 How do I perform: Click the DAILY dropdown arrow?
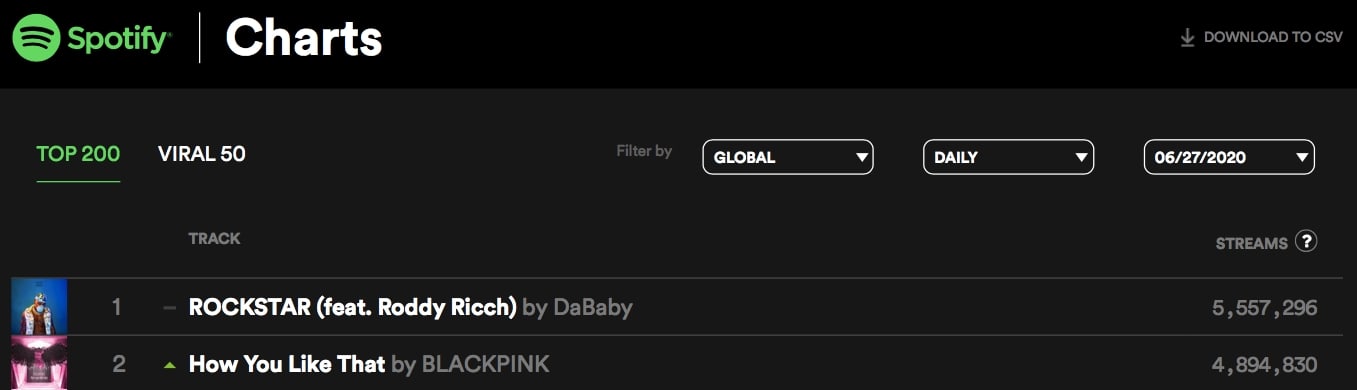click(x=1081, y=158)
